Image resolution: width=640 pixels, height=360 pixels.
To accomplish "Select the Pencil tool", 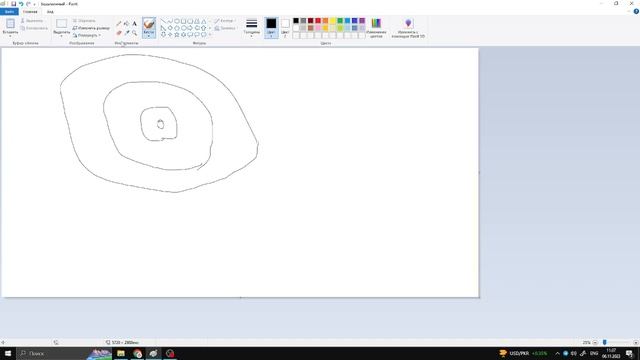I will [119, 24].
